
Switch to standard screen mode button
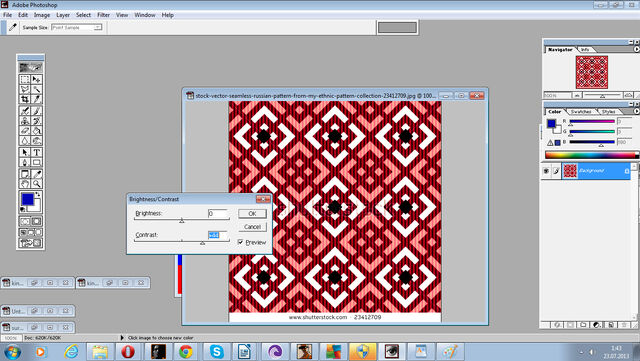[x=23, y=232]
